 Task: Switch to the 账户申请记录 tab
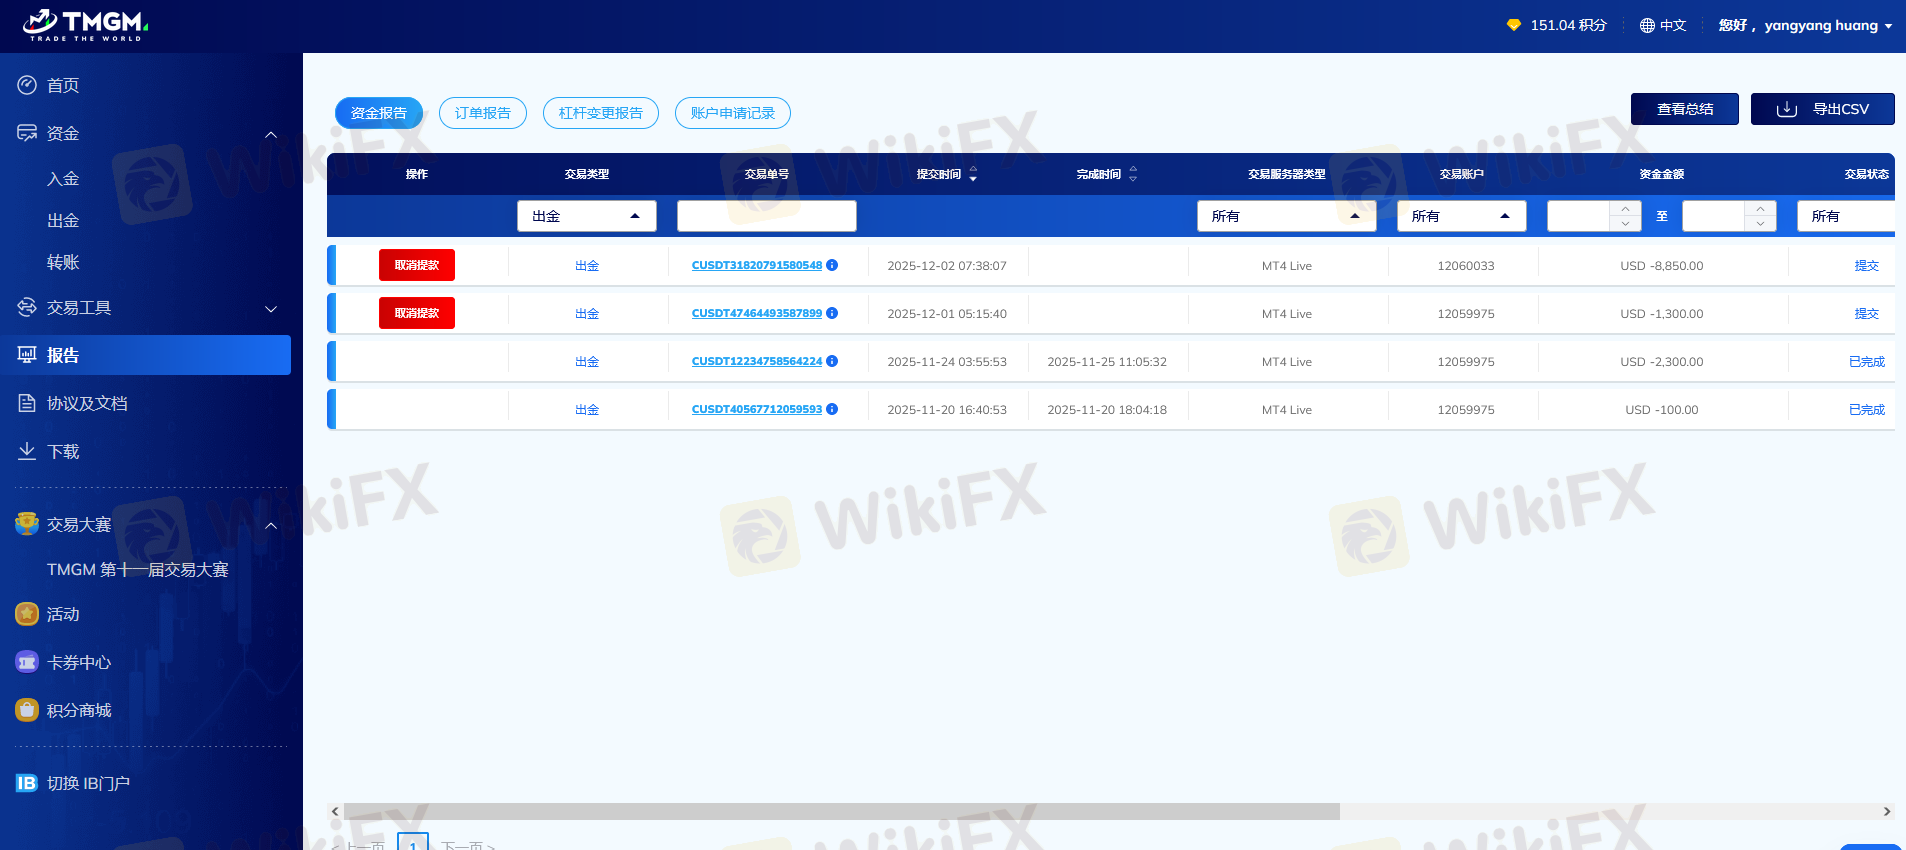point(733,113)
